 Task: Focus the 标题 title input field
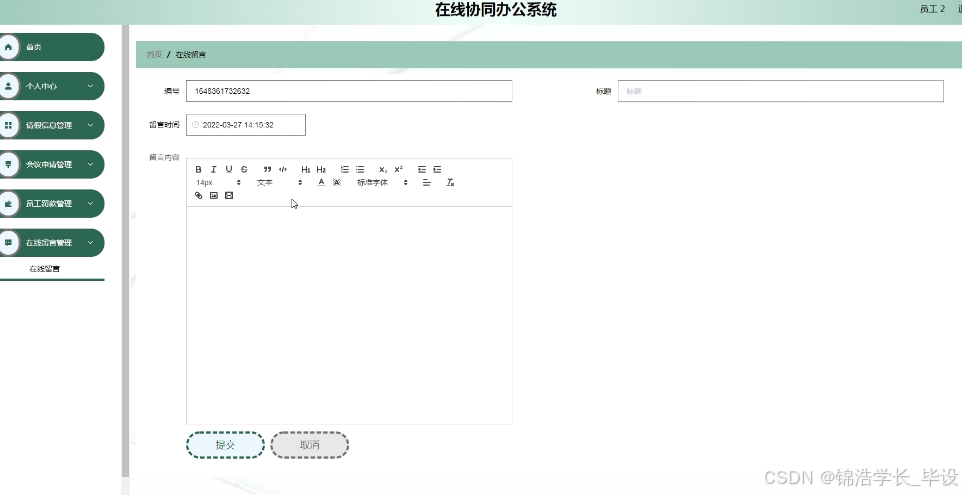point(780,91)
